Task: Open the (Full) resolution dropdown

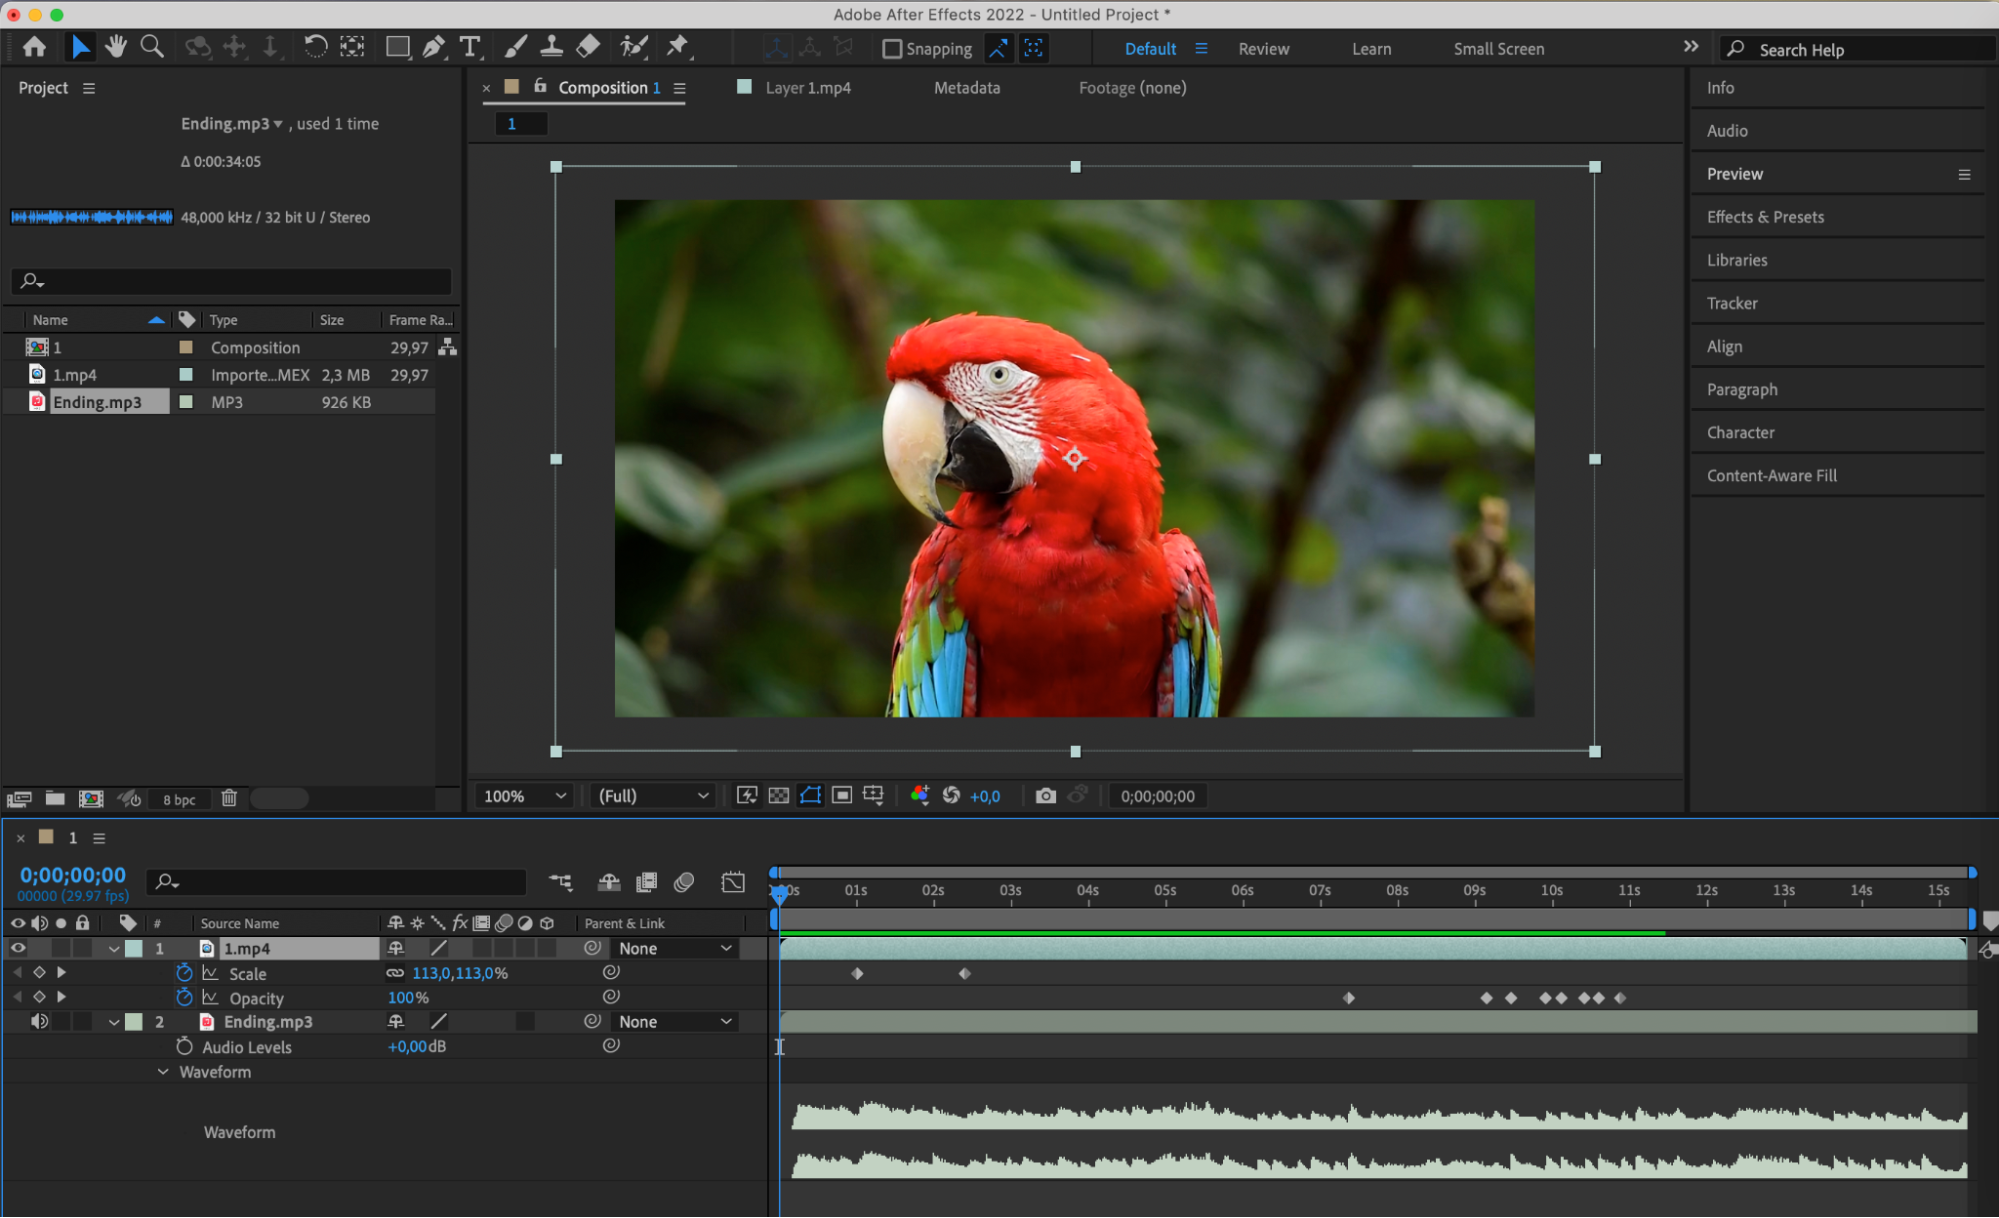Action: click(x=653, y=796)
